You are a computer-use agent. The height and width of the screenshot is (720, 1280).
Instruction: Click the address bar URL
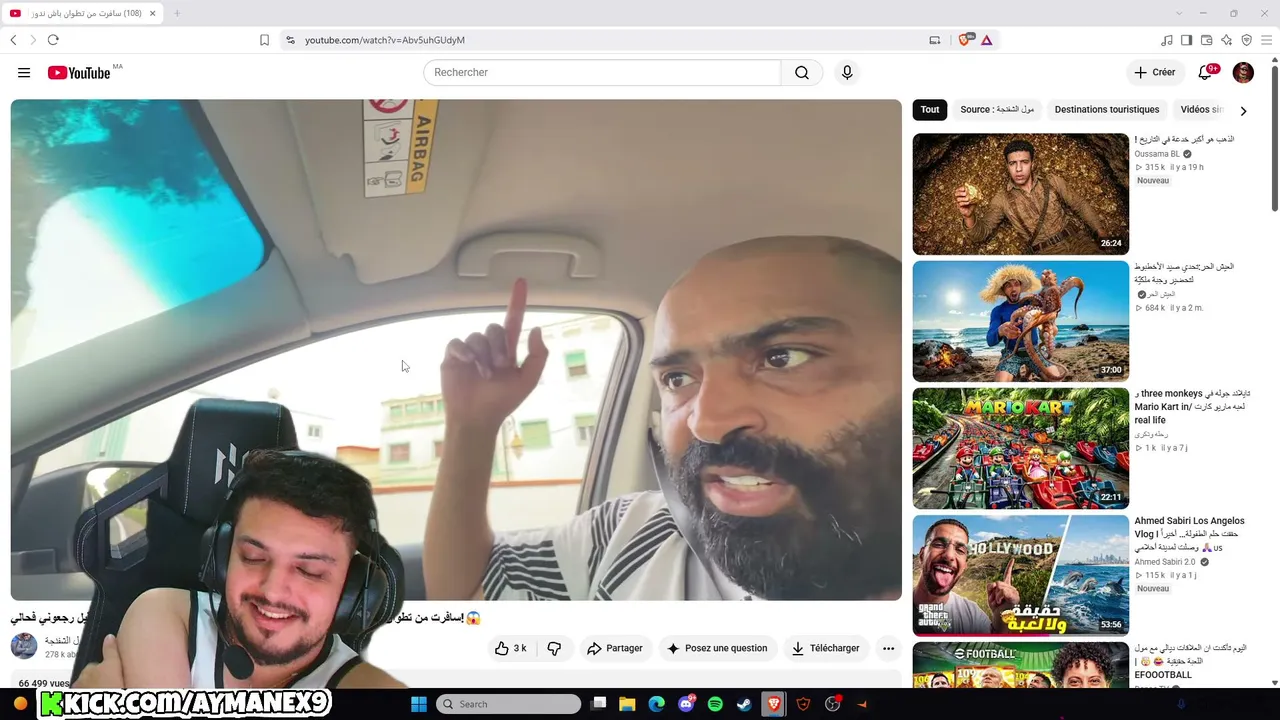(385, 40)
